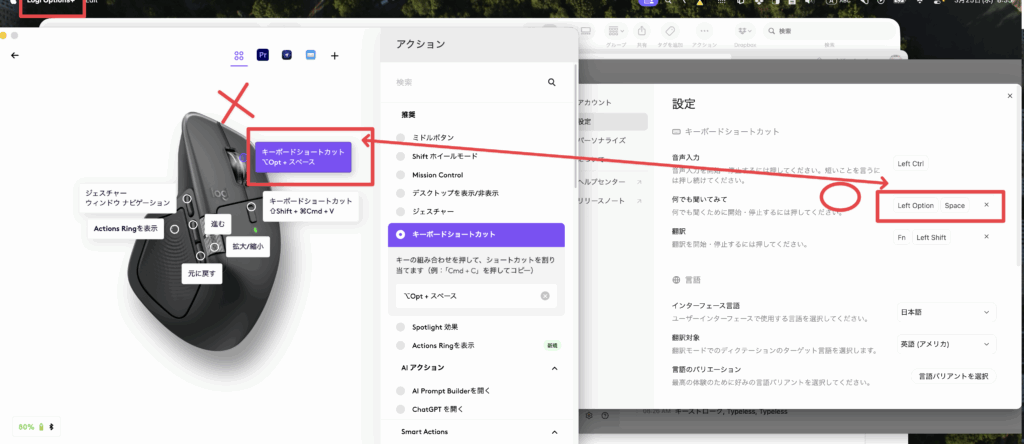Image resolution: width=1024 pixels, height=444 pixels.
Task: Open the インターフェース言語 dropdown showing 日本語
Action: (x=945, y=312)
